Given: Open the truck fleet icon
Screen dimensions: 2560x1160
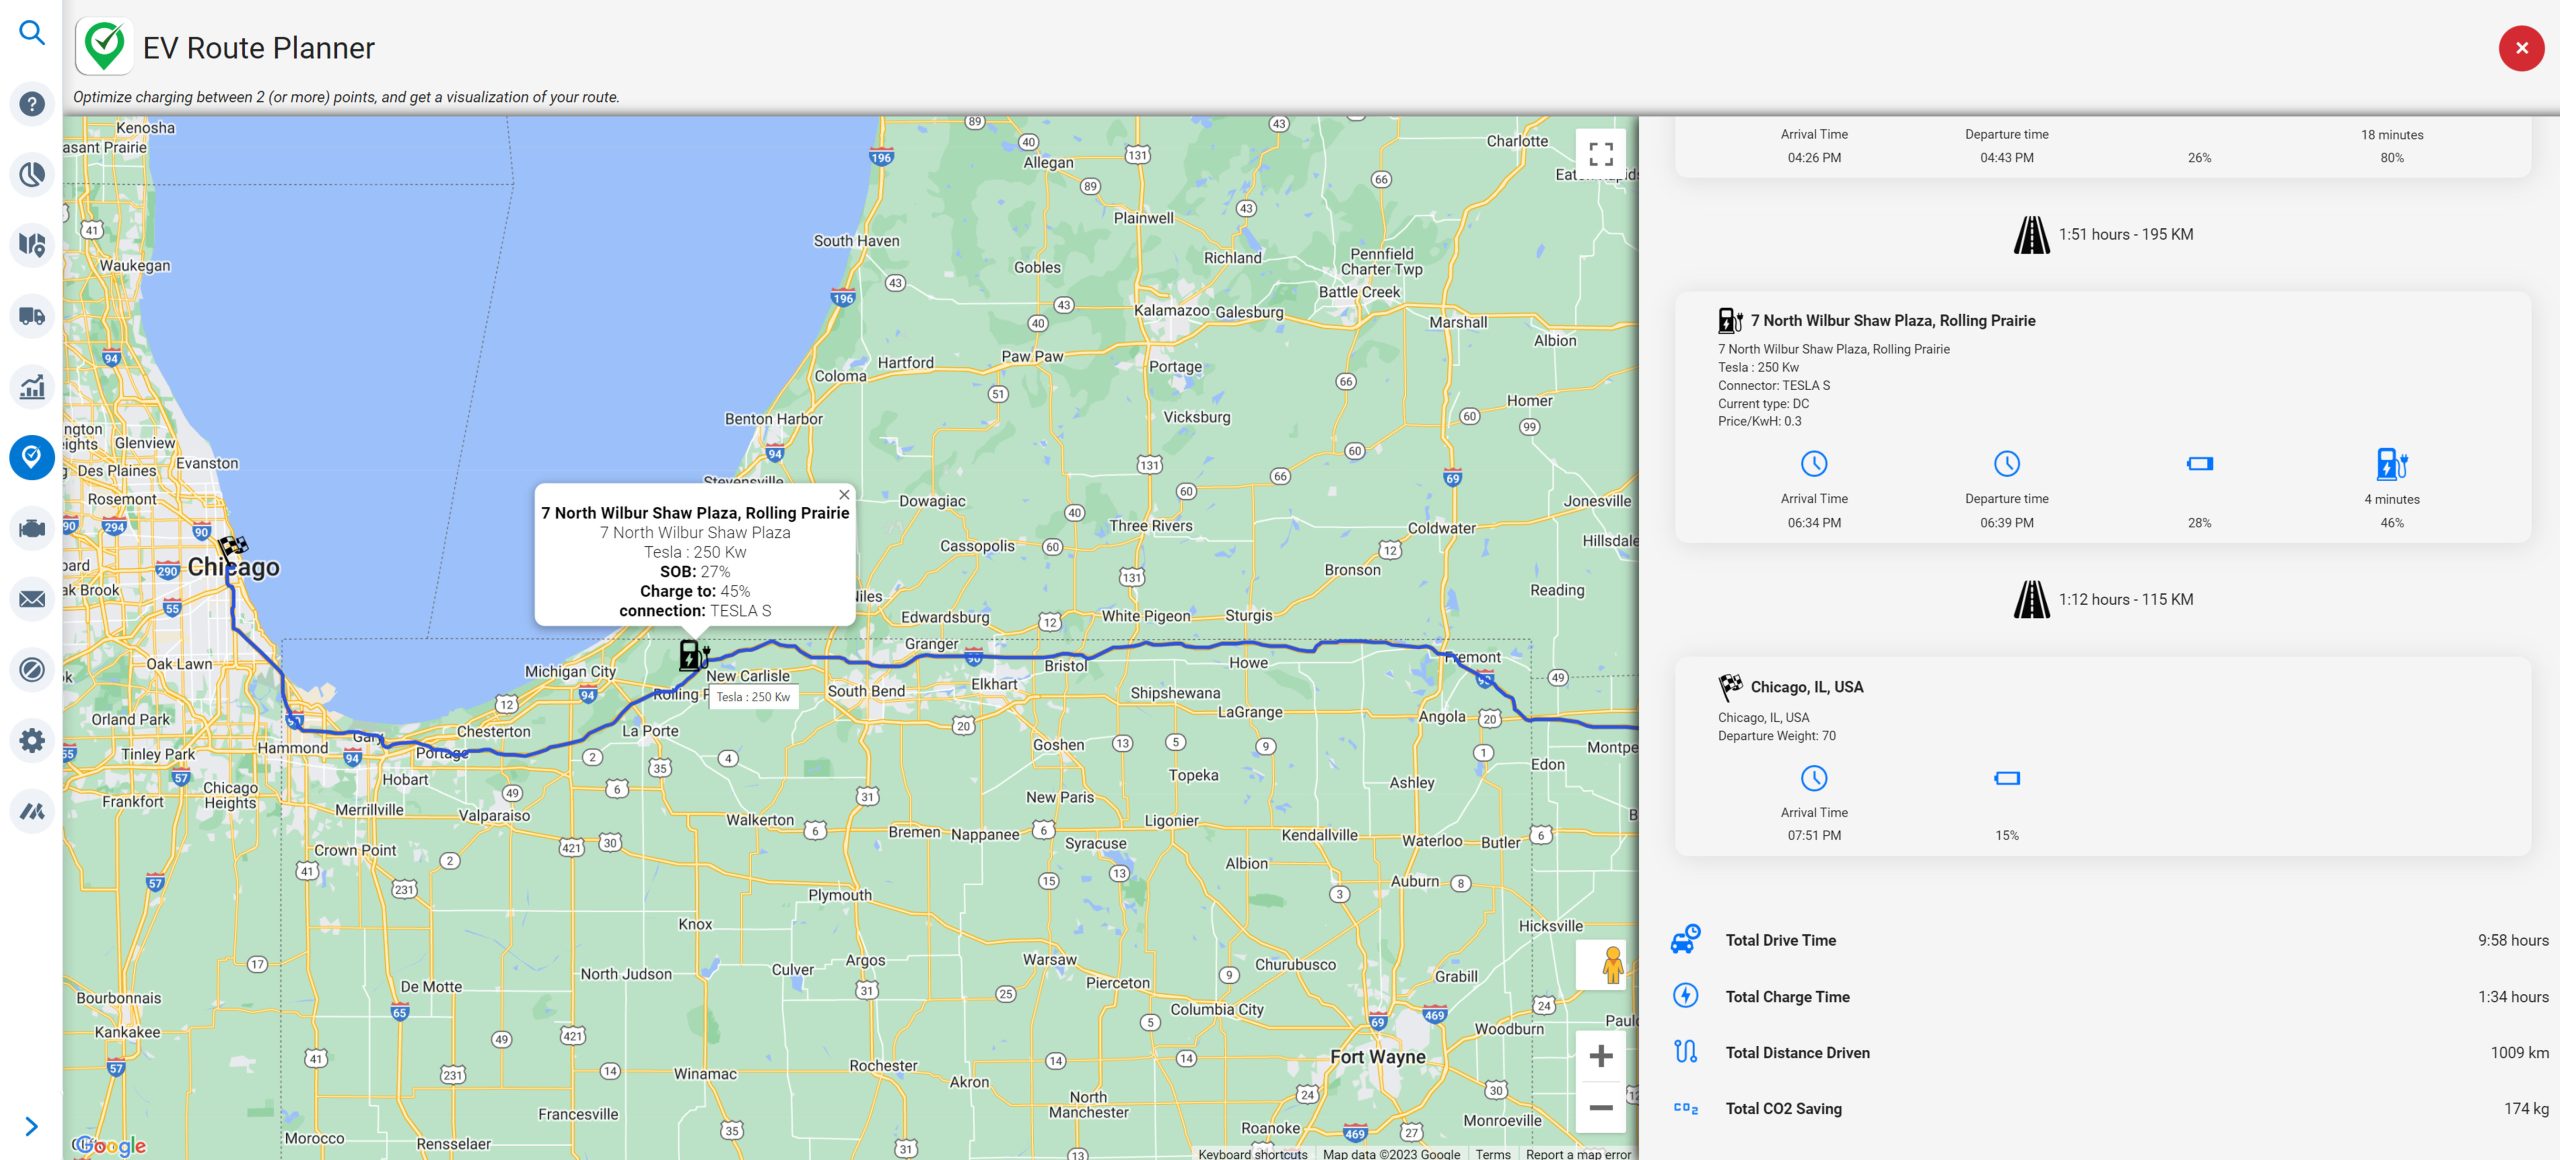Looking at the screenshot, I should click(x=32, y=316).
